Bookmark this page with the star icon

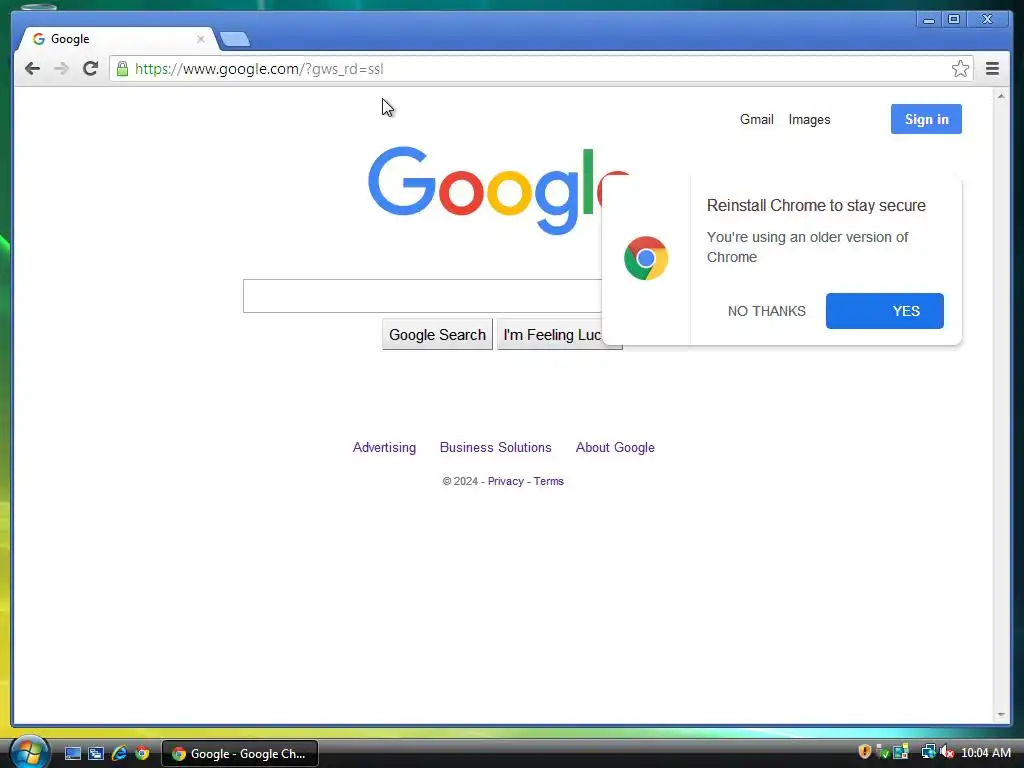[x=960, y=69]
